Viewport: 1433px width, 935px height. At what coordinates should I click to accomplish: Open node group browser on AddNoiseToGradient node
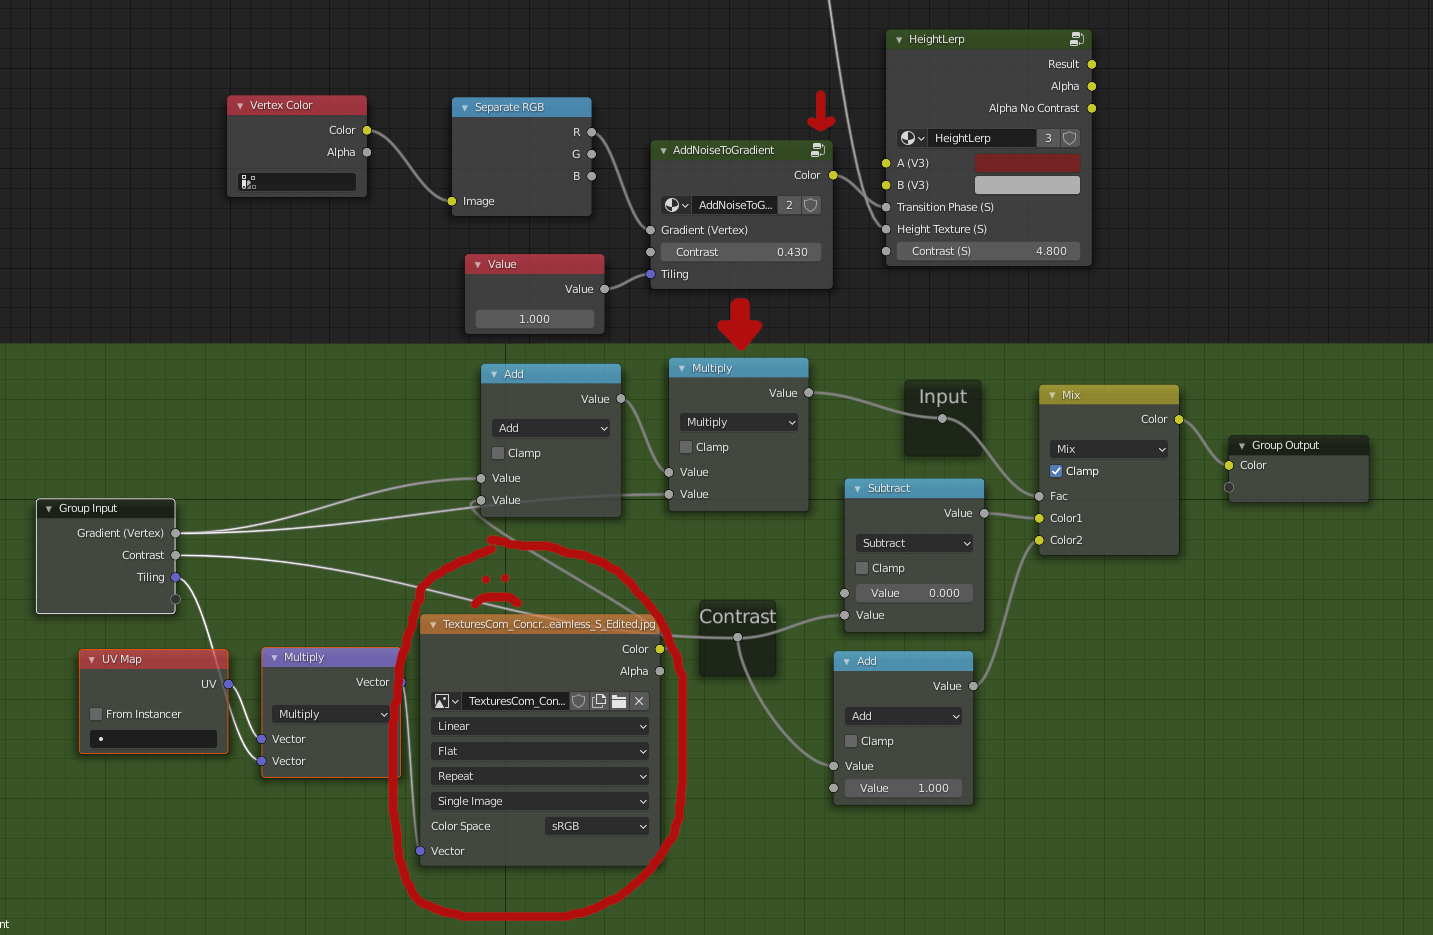click(x=676, y=205)
